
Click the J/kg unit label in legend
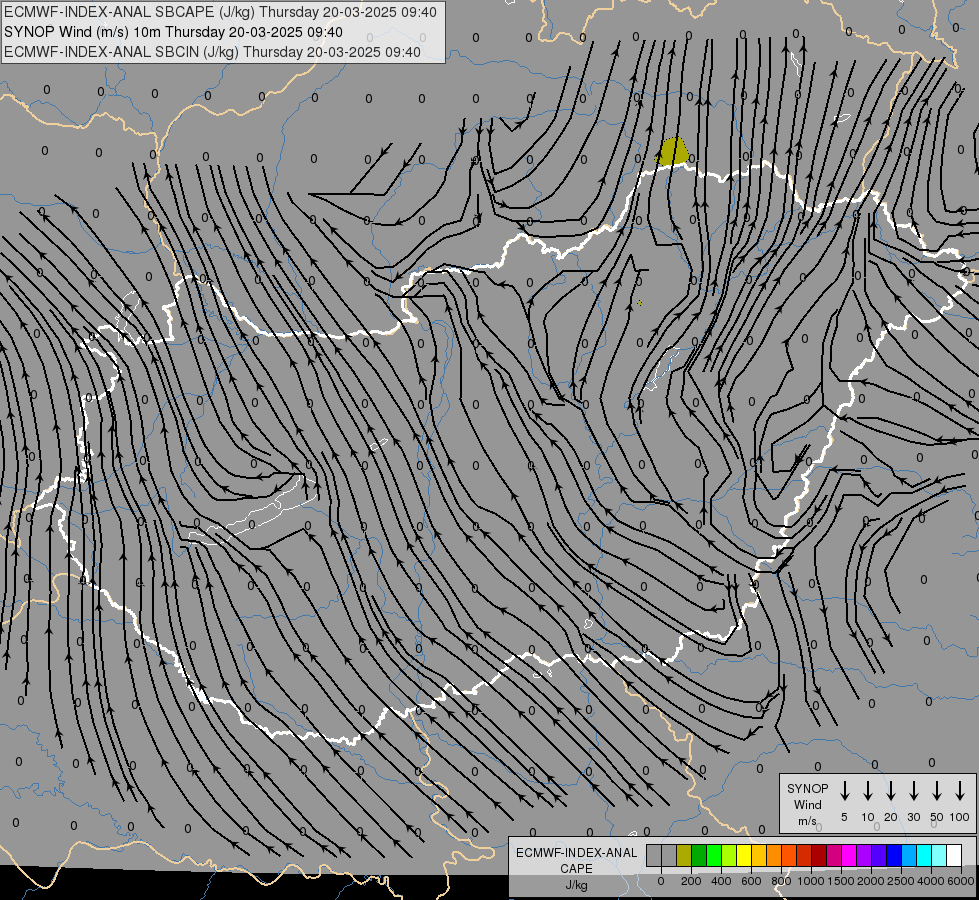point(576,885)
